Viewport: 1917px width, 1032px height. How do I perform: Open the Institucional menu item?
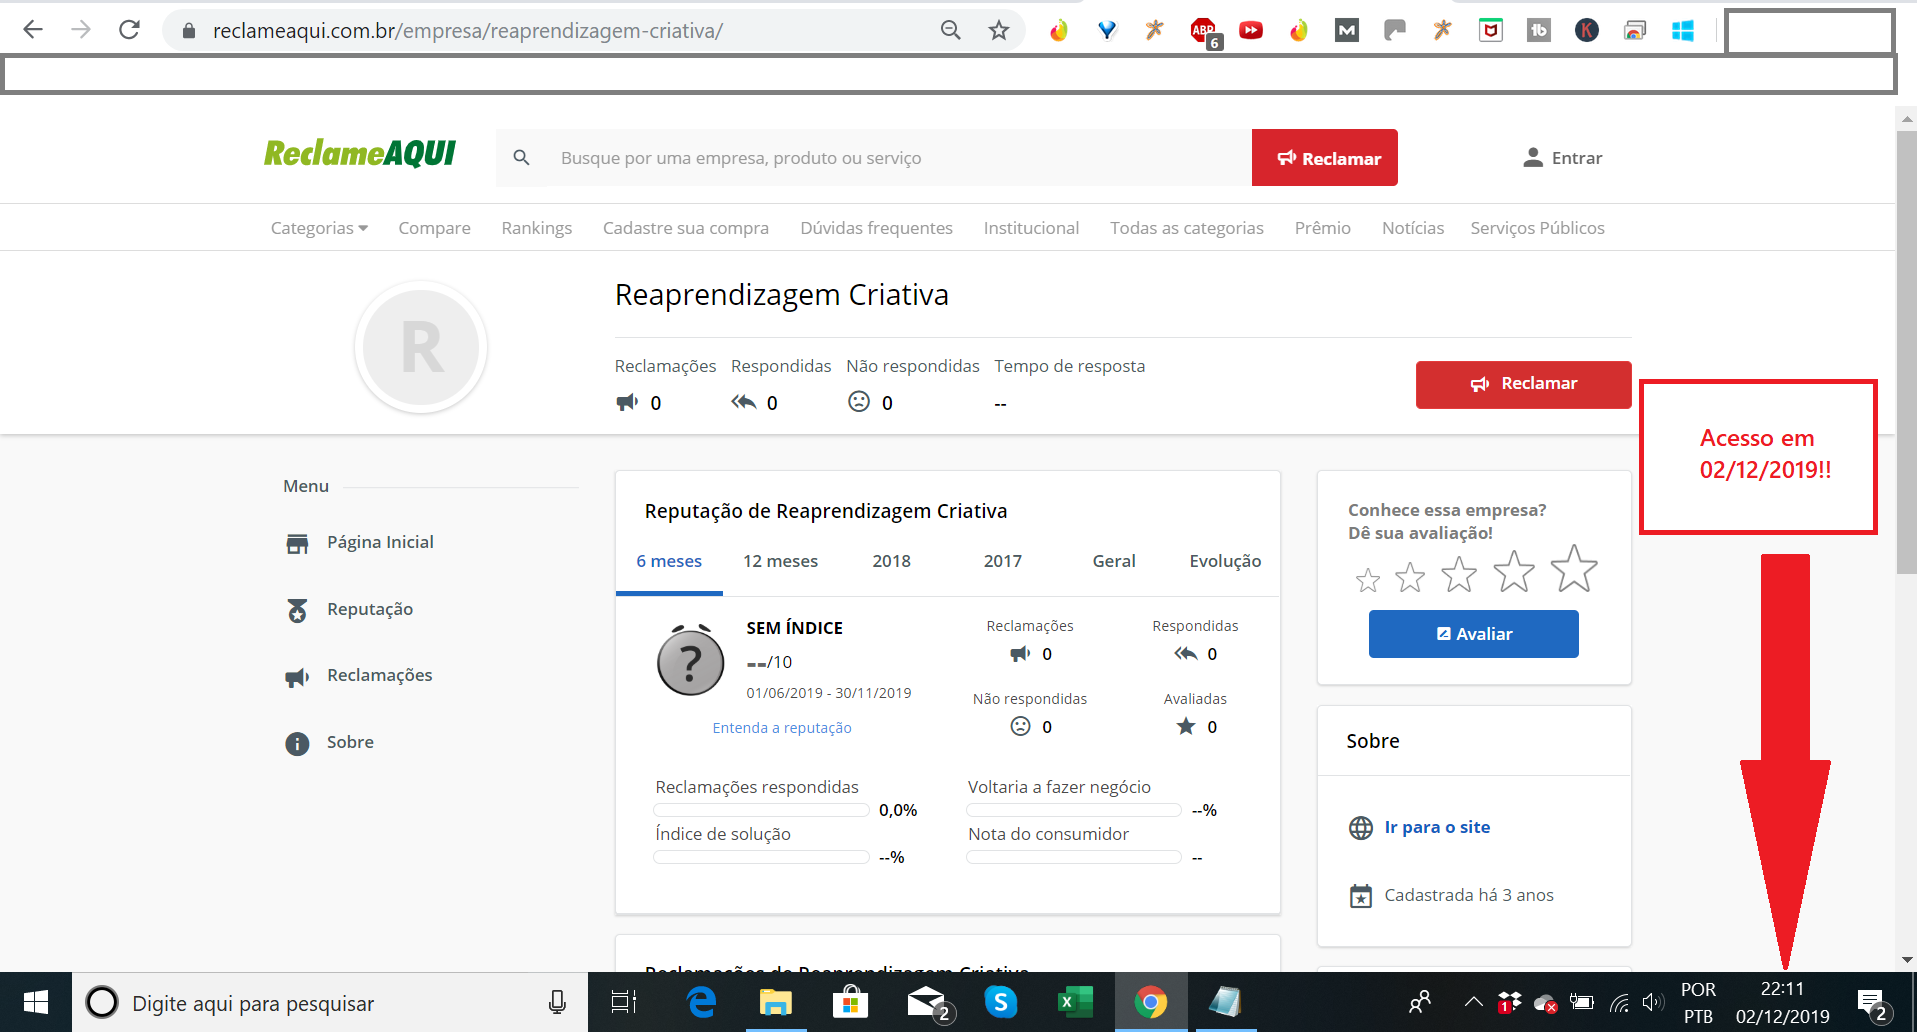point(1031,228)
